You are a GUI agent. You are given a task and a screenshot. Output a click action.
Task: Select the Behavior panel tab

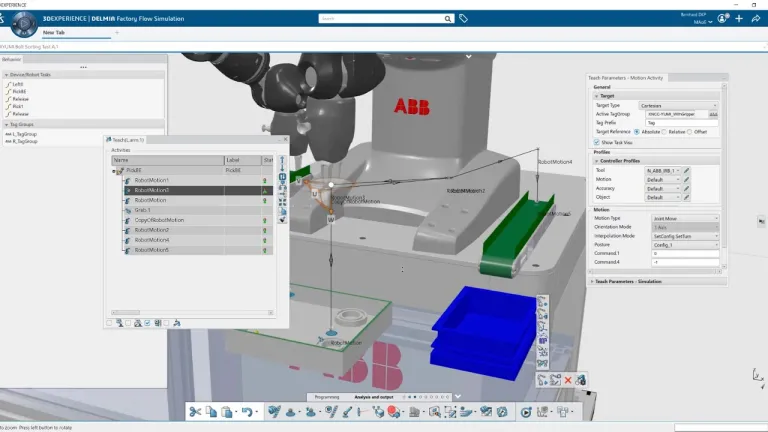click(11, 59)
